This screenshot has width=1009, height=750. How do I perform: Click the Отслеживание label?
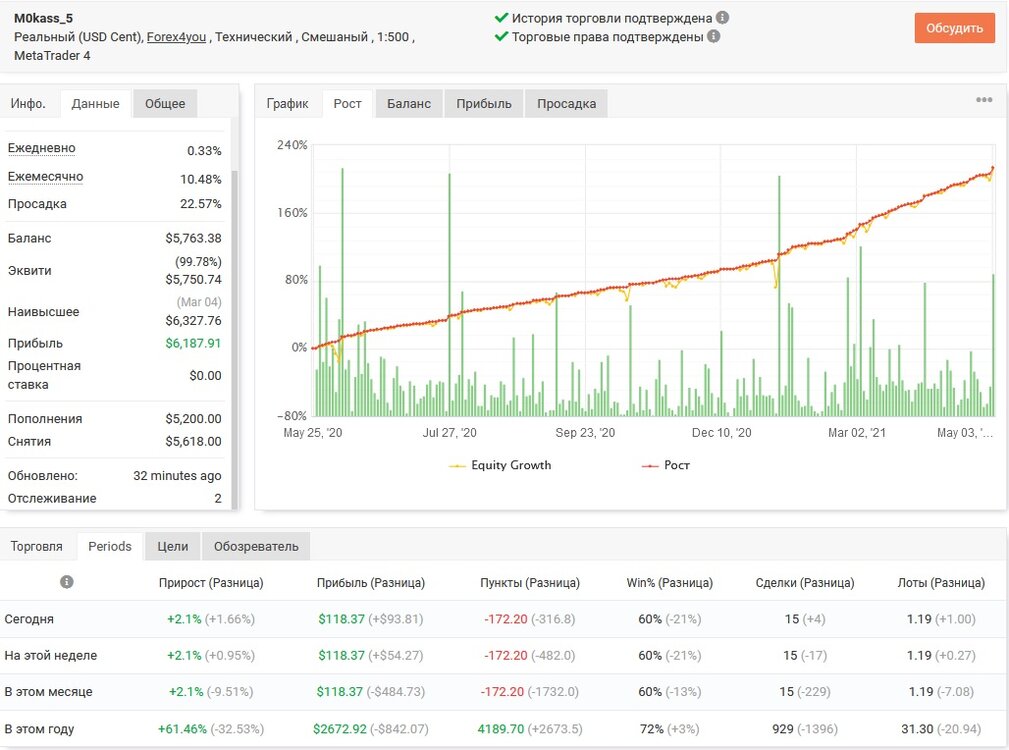(x=52, y=498)
